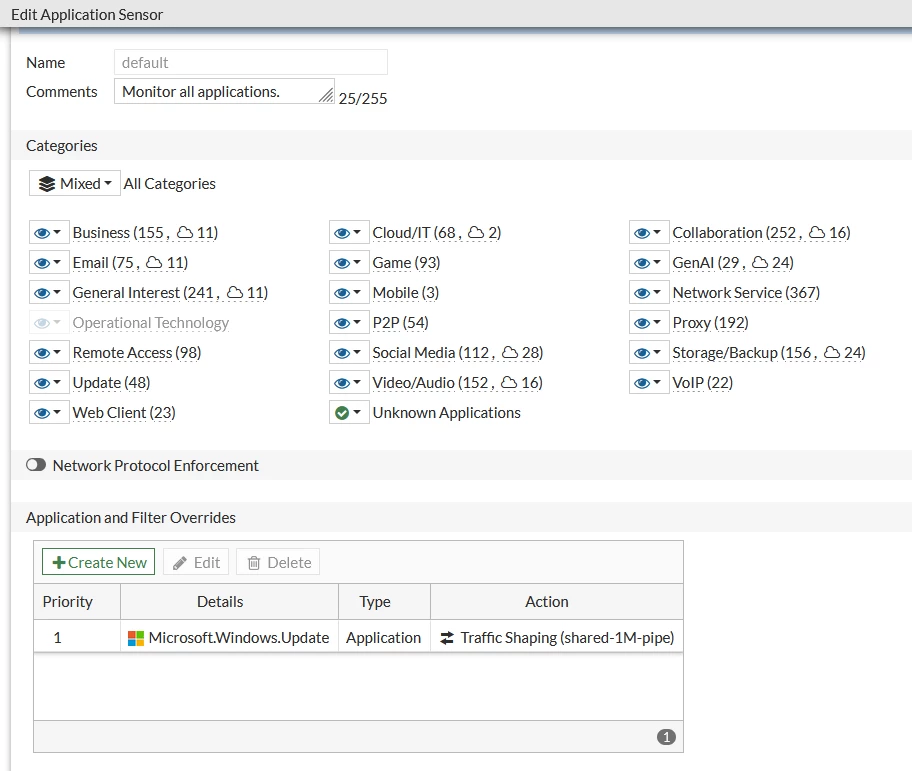The height and width of the screenshot is (771, 912).
Task: Click the eye icon beside GenAI
Action: coord(642,263)
